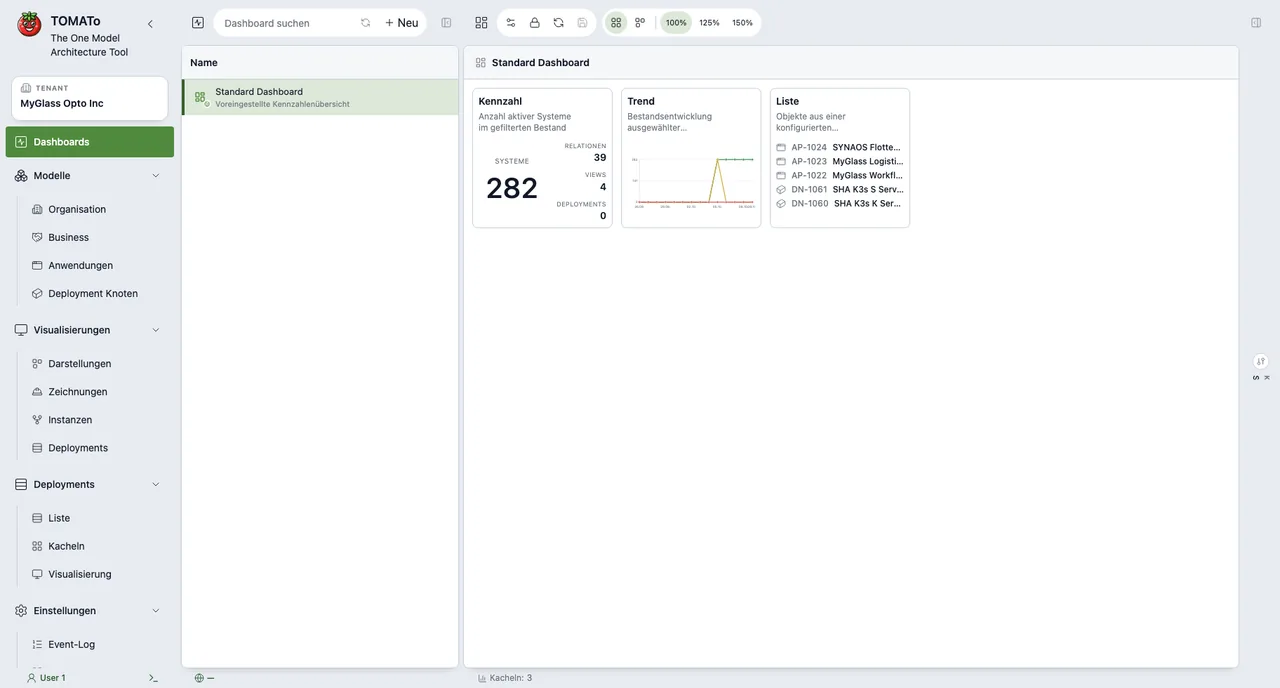
Task: Click the refresh icon inside the search box
Action: click(x=365, y=22)
